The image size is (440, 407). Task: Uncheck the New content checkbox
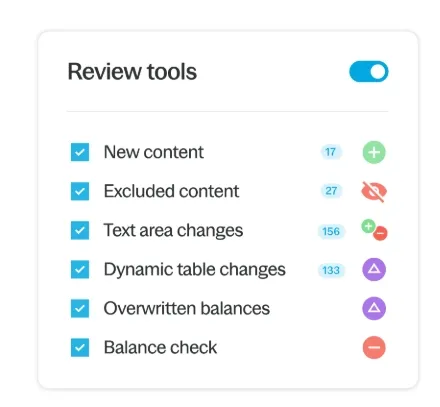pyautogui.click(x=80, y=152)
